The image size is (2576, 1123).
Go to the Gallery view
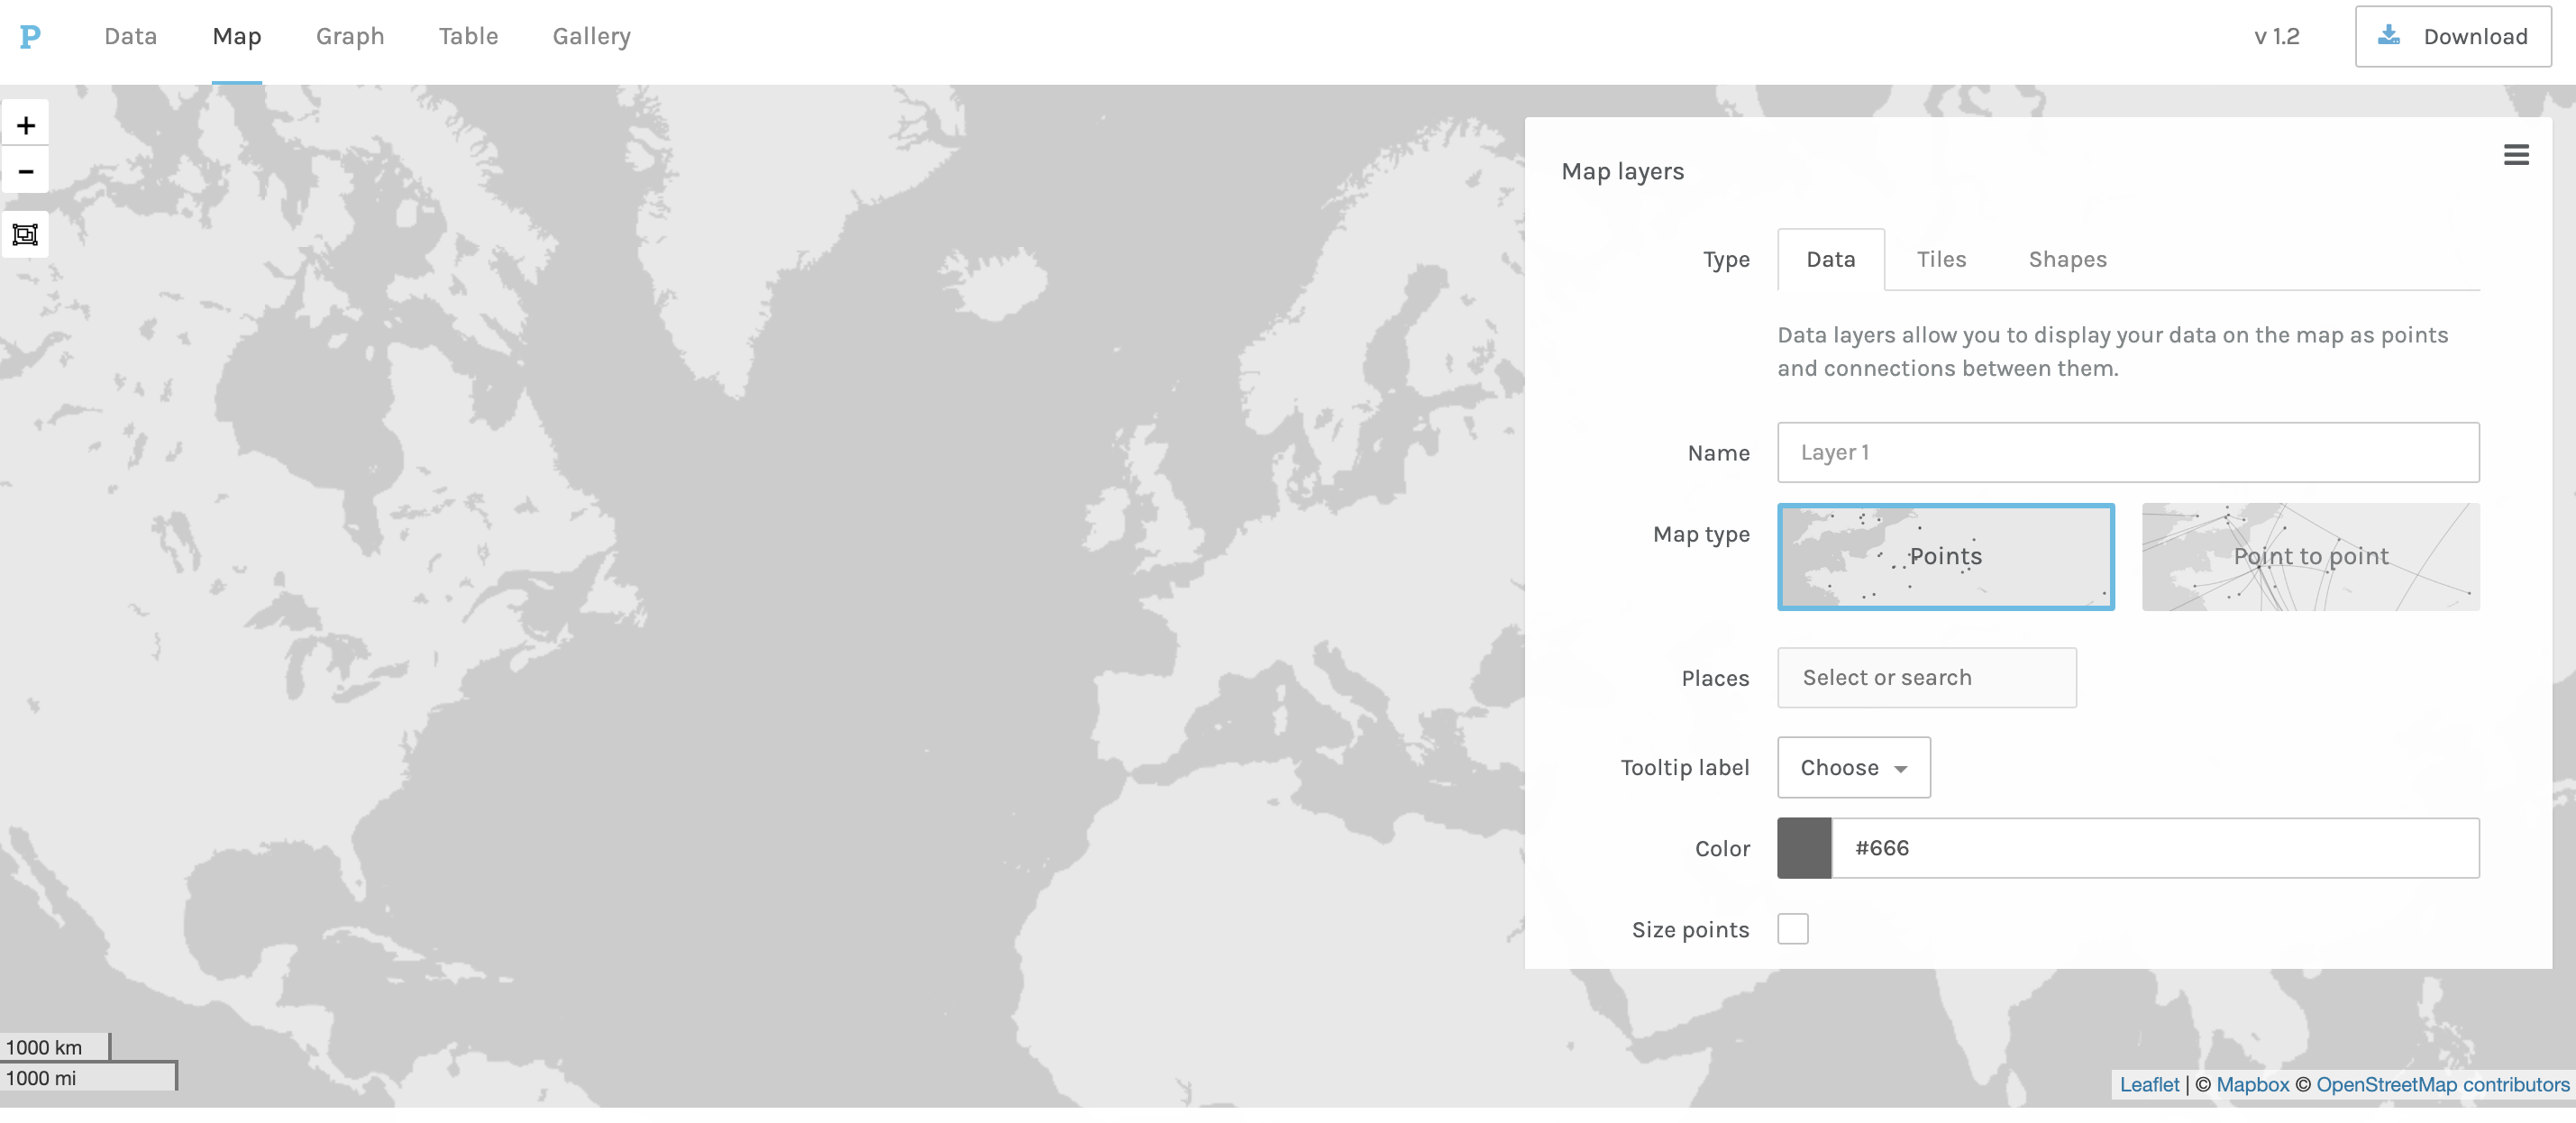591,37
